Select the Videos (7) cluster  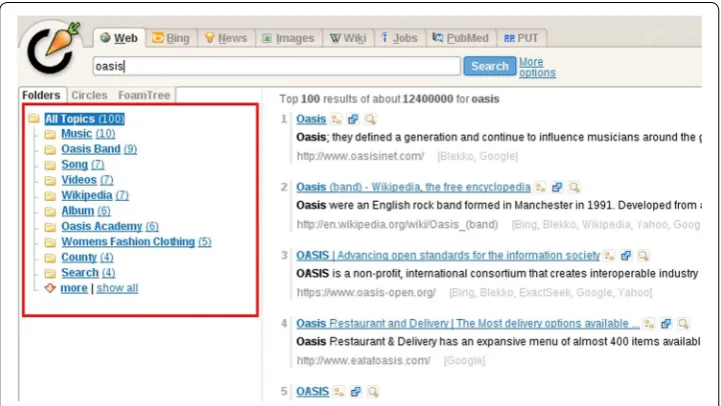(87, 180)
